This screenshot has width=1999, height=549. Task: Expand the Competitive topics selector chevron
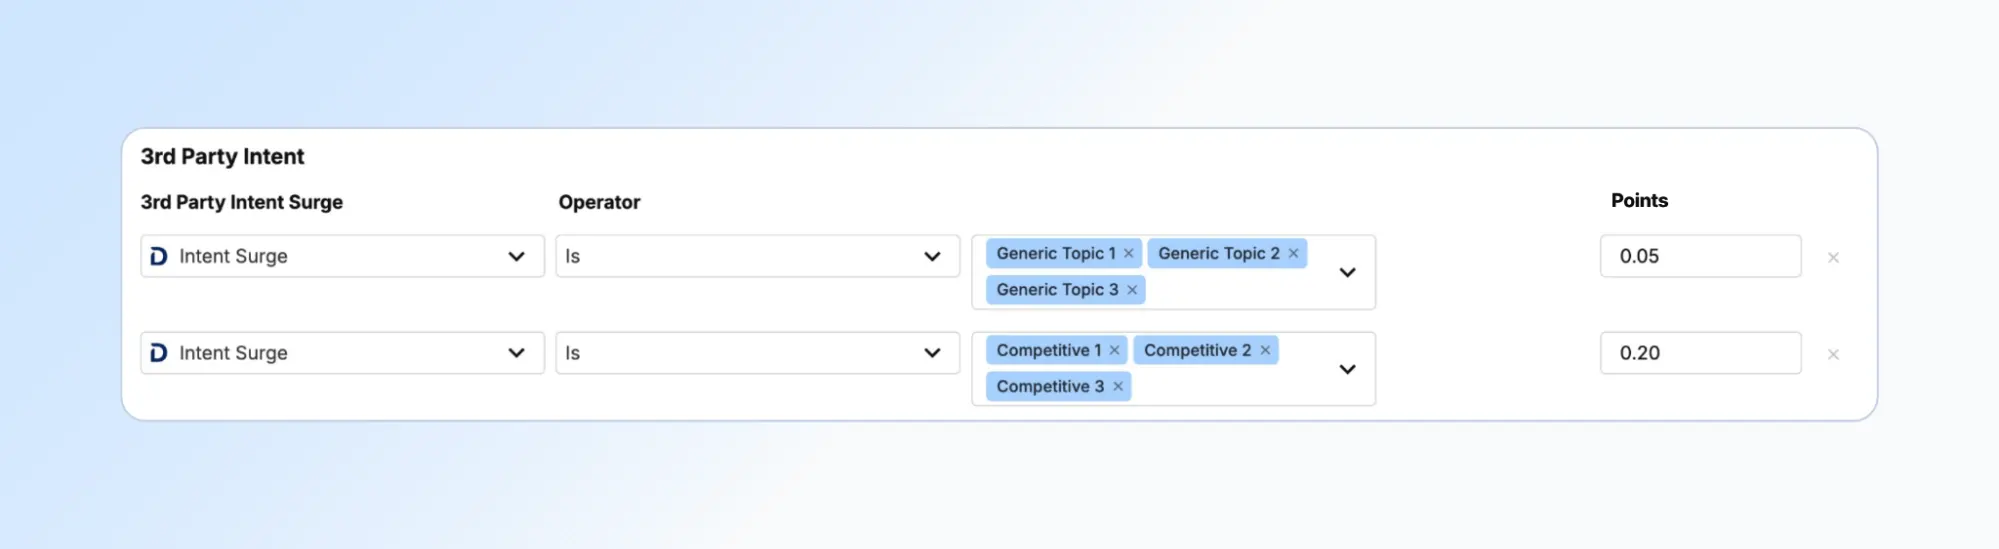(x=1347, y=370)
